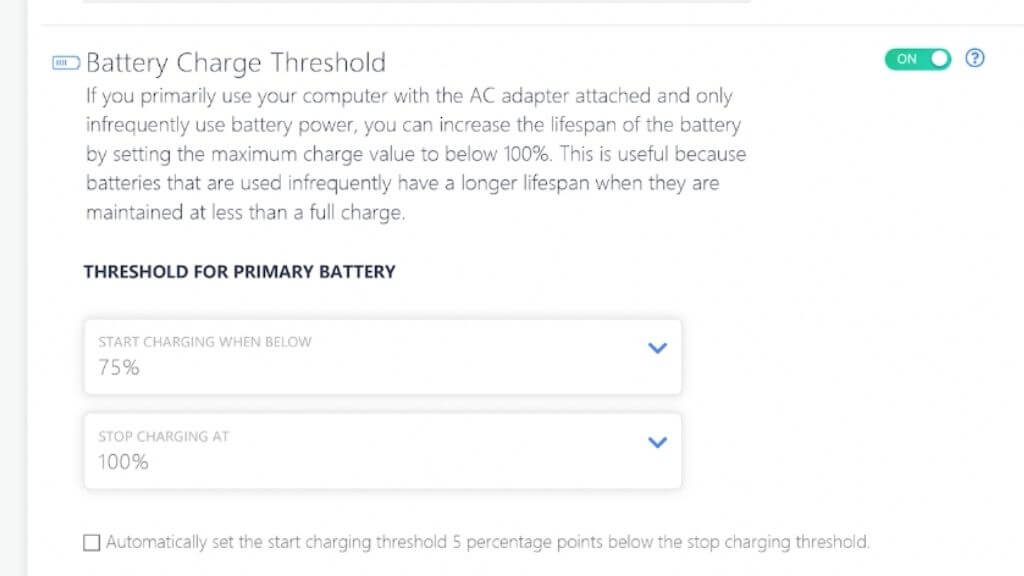The width and height of the screenshot is (1024, 576).
Task: Turn off the Battery Charge Threshold toggle
Action: [918, 59]
